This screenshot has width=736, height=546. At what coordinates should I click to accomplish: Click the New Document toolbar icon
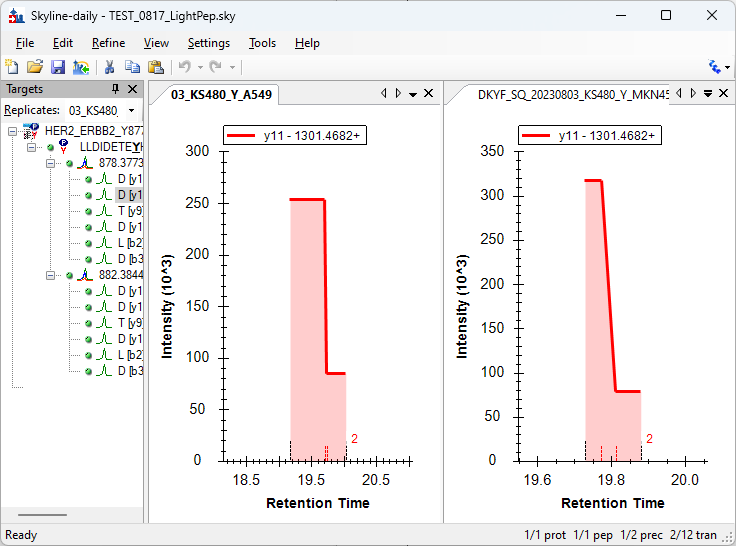tap(12, 67)
